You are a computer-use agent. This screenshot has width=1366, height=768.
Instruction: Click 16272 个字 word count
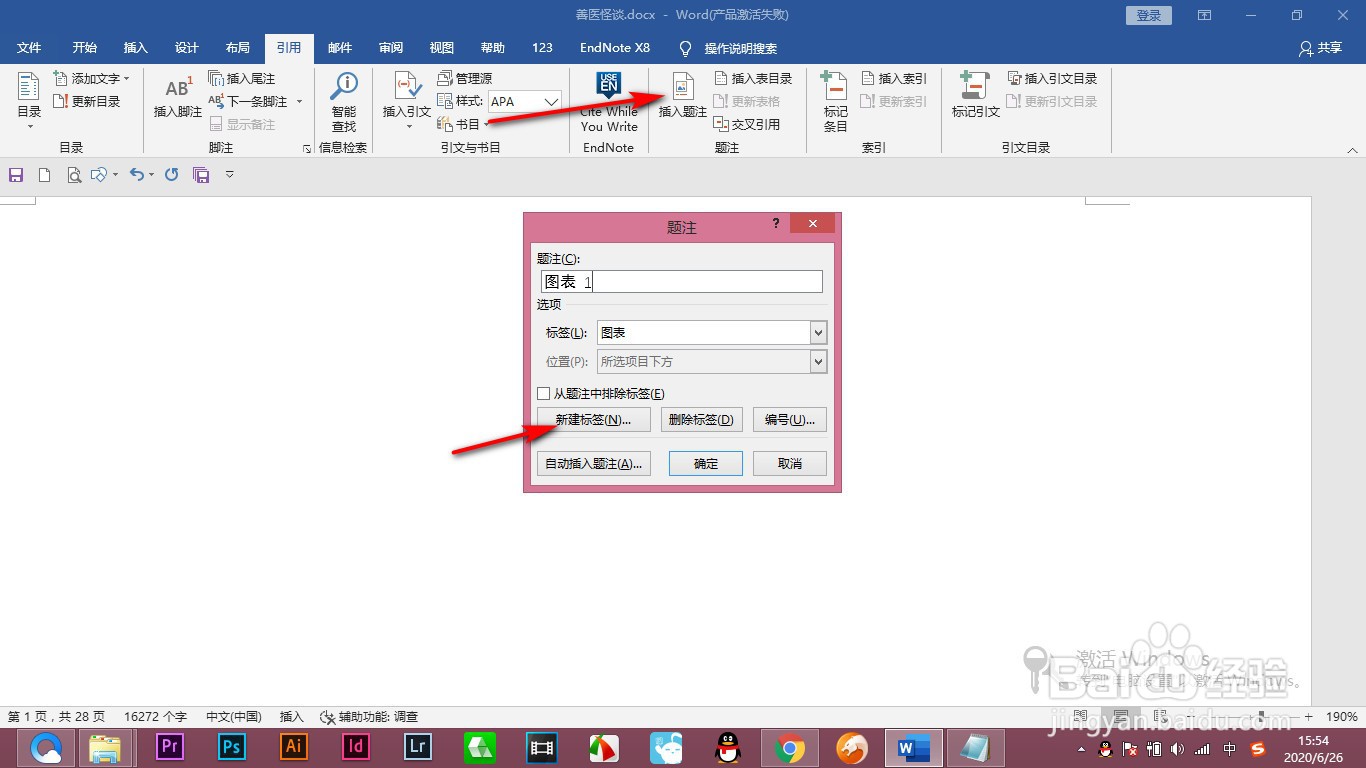tap(155, 717)
